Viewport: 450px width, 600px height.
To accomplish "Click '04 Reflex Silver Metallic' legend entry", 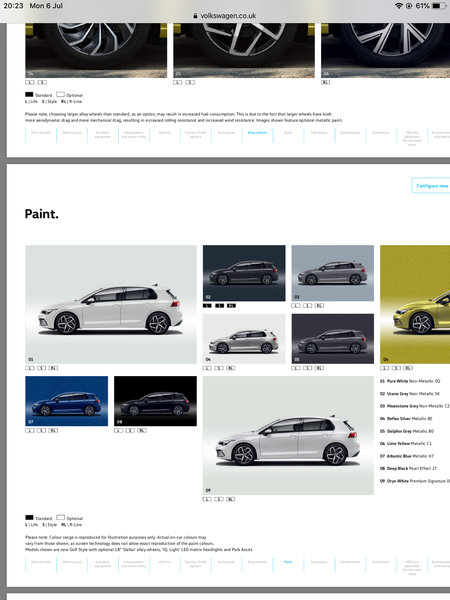I will 406,419.
